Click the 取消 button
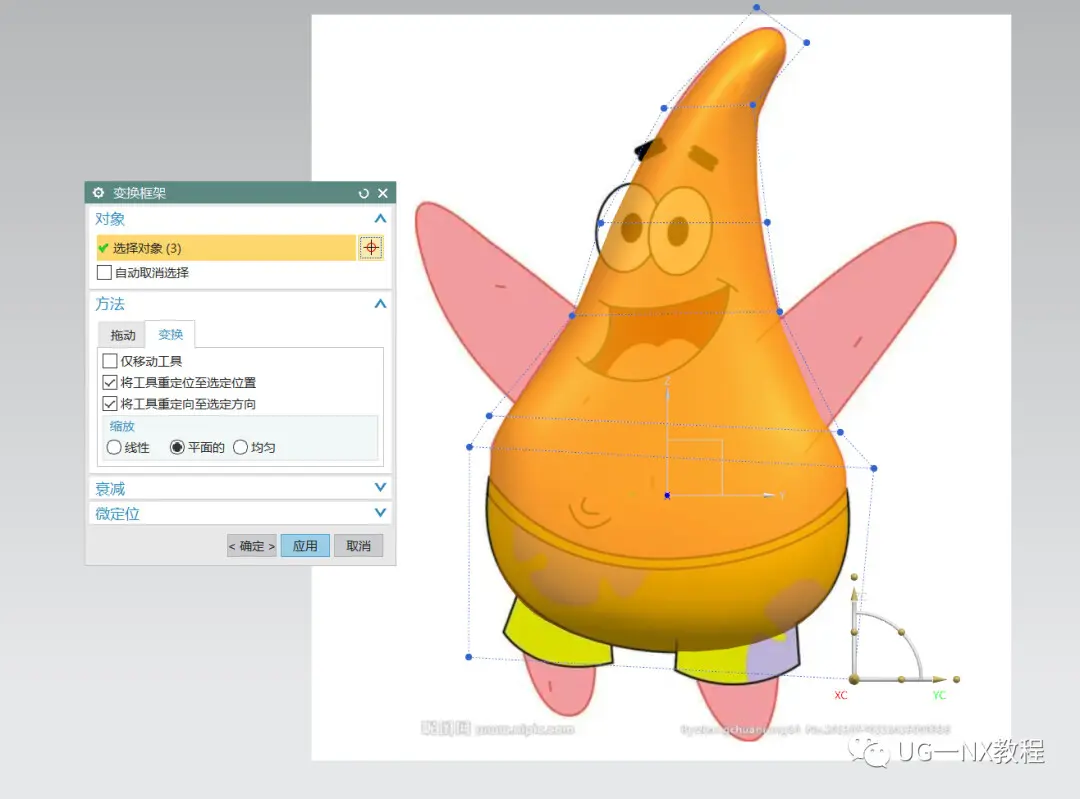Image resolution: width=1080 pixels, height=799 pixels. tap(358, 546)
